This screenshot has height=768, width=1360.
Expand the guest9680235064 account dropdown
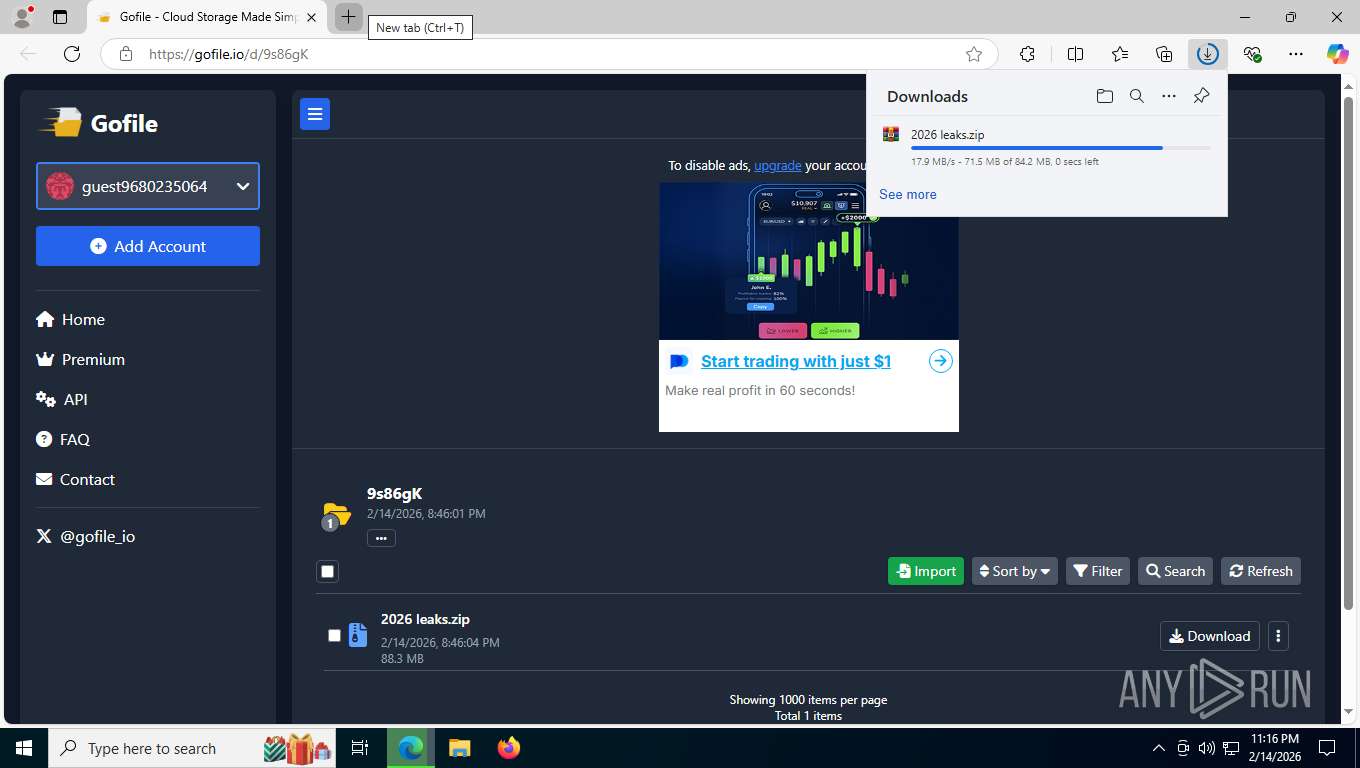click(148, 186)
